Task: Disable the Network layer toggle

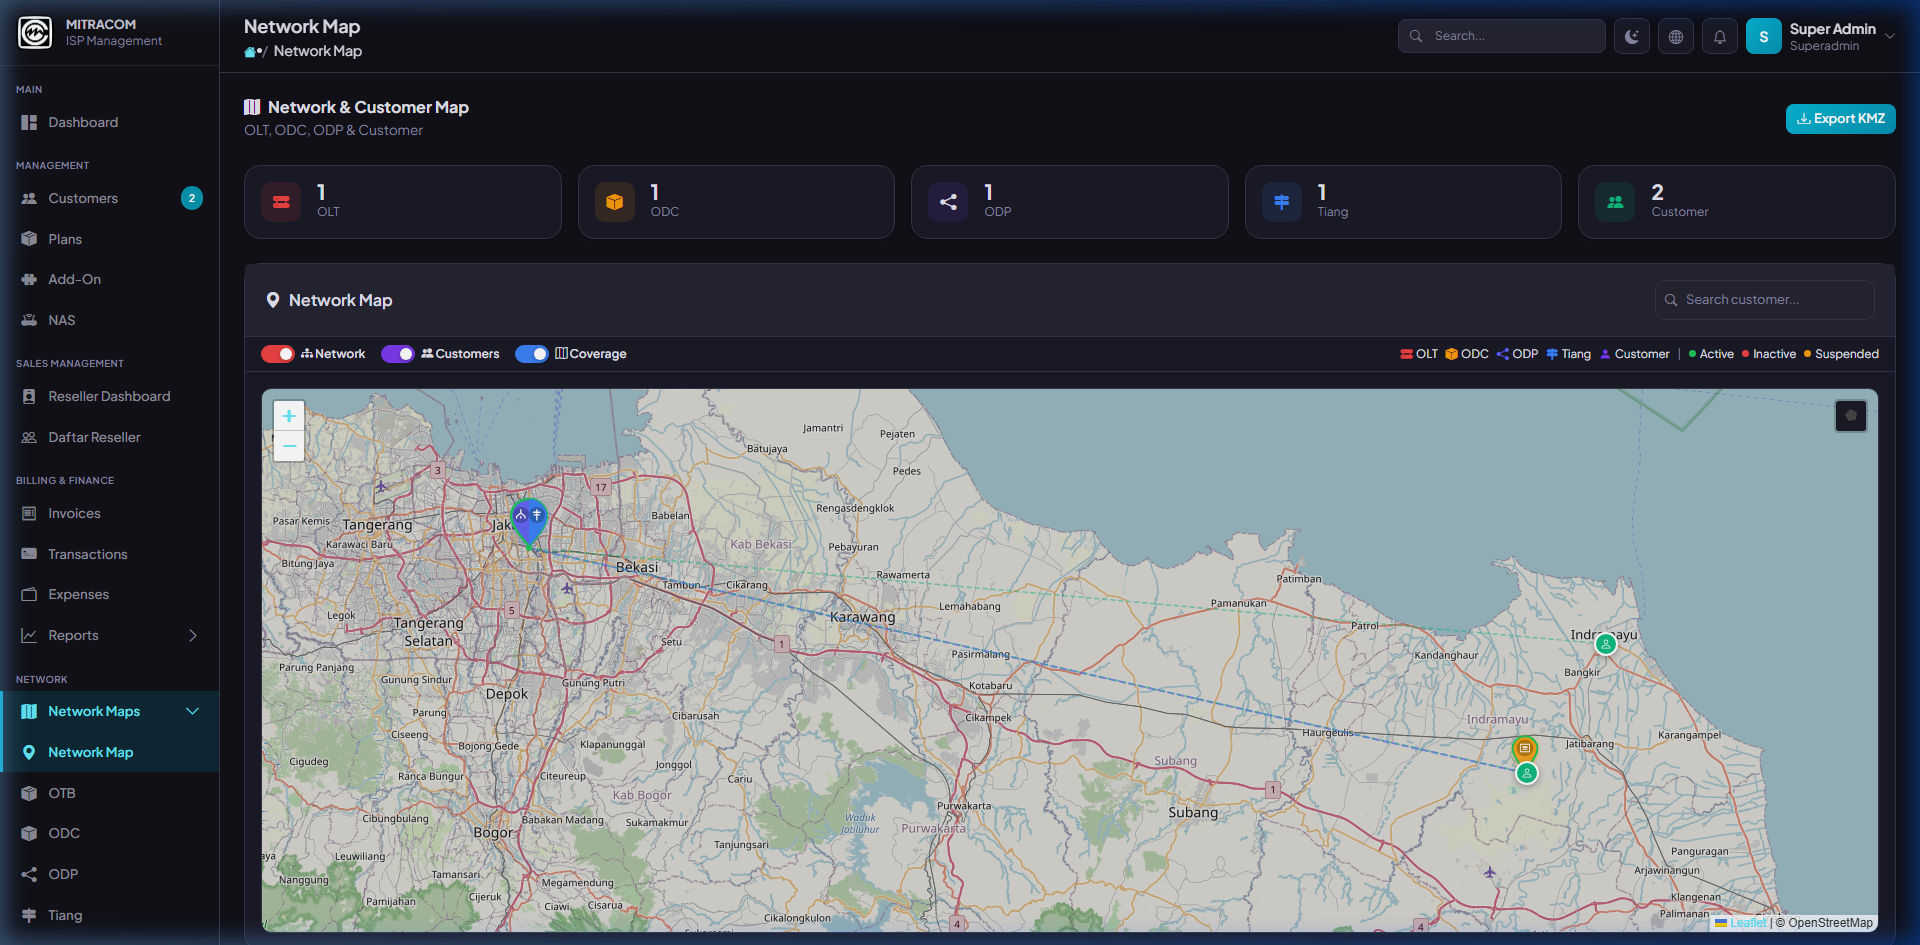Action: pyautogui.click(x=277, y=353)
